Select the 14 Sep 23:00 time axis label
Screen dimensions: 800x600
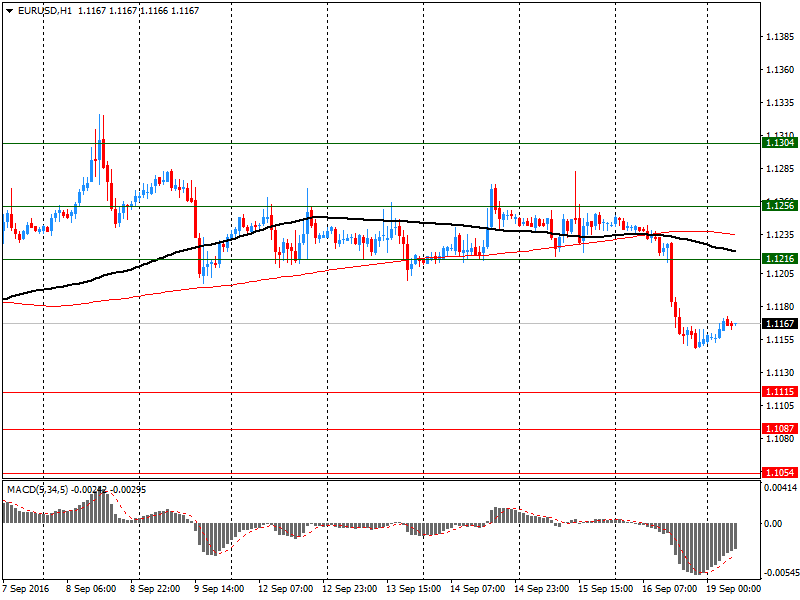tap(541, 589)
